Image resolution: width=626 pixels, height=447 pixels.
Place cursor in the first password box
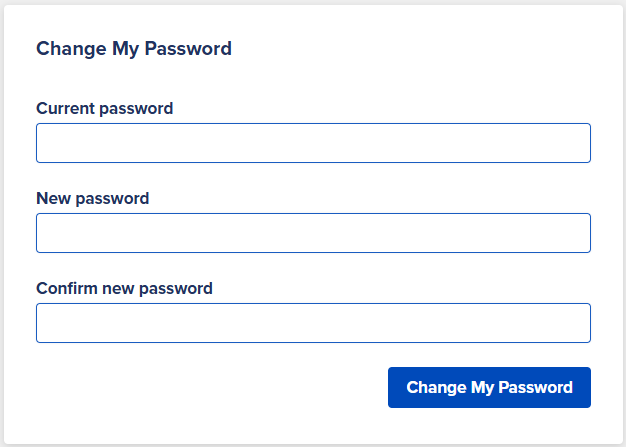[x=313, y=143]
